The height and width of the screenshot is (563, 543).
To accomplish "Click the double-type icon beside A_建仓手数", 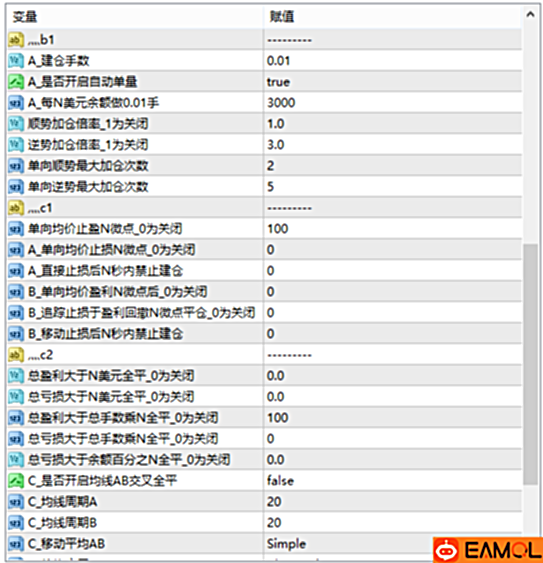I will [x=16, y=61].
